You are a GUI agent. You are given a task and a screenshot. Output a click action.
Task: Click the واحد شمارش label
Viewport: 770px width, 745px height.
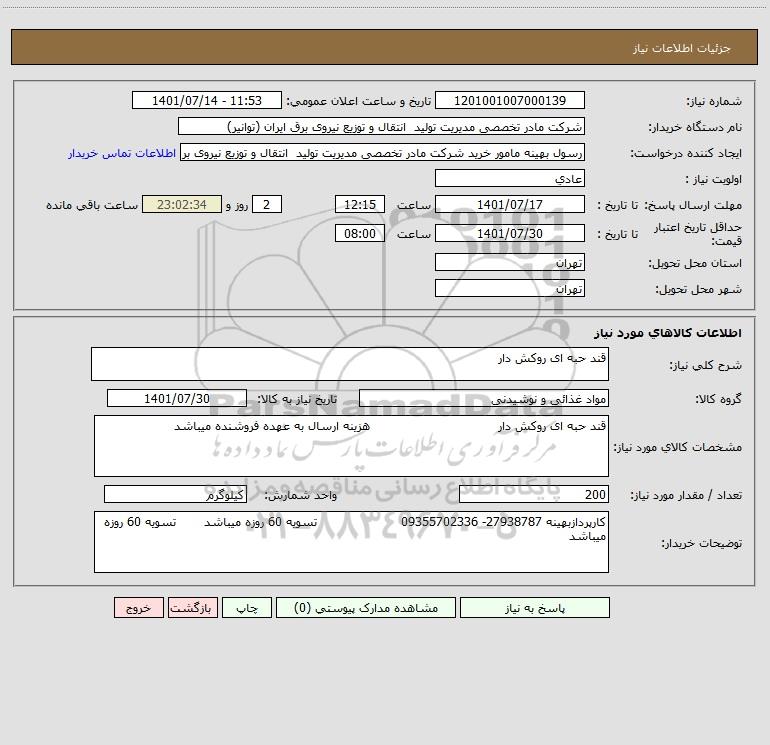[x=301, y=496]
